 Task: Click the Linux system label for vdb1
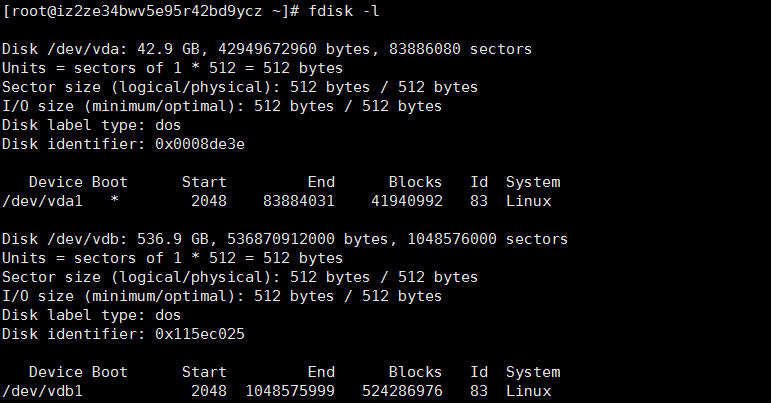[x=529, y=391]
